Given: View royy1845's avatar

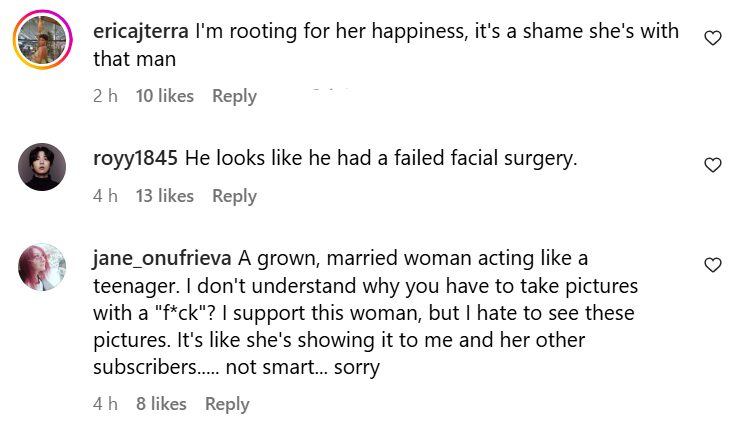Looking at the screenshot, I should coord(42,166).
